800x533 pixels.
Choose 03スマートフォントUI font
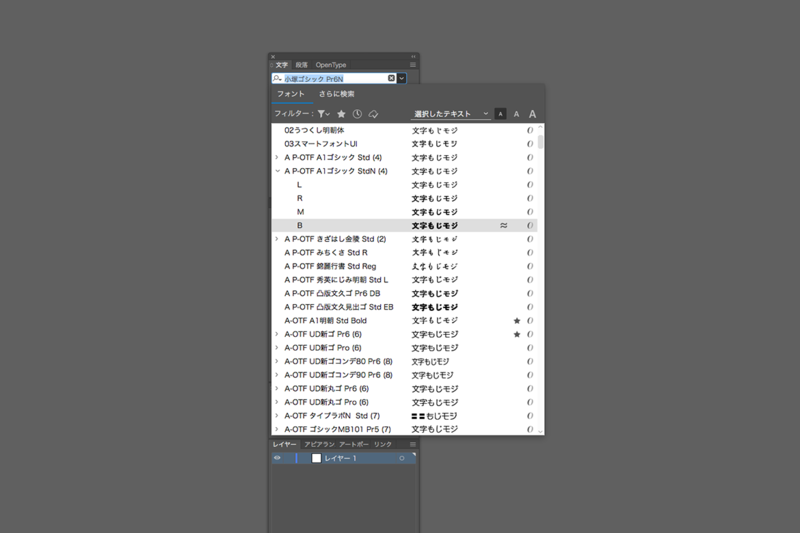321,144
